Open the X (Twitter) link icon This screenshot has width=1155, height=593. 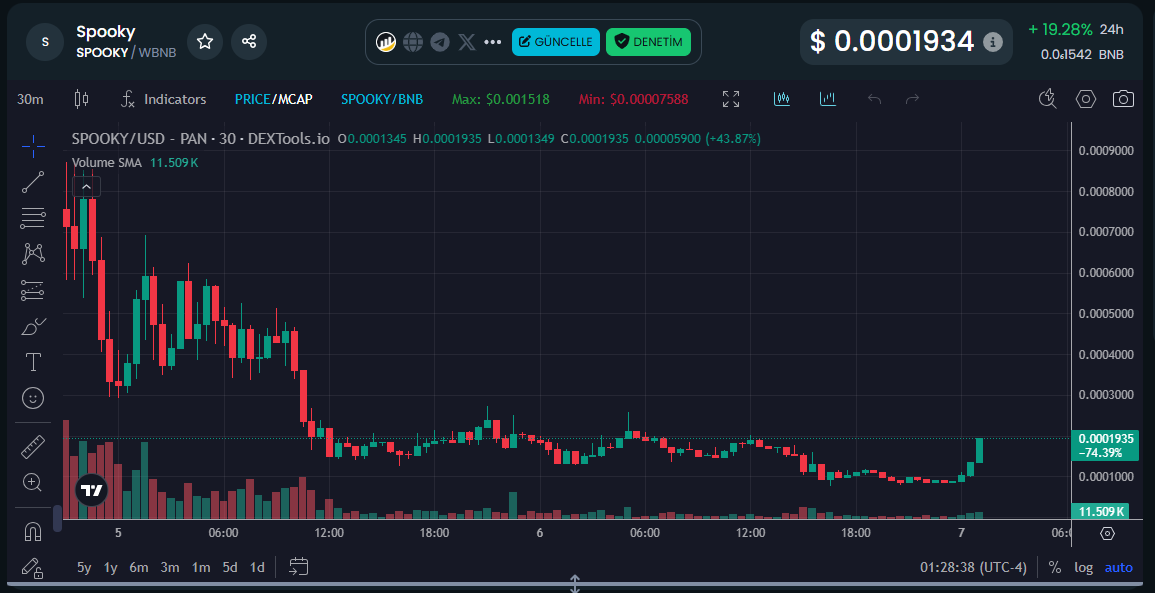466,42
